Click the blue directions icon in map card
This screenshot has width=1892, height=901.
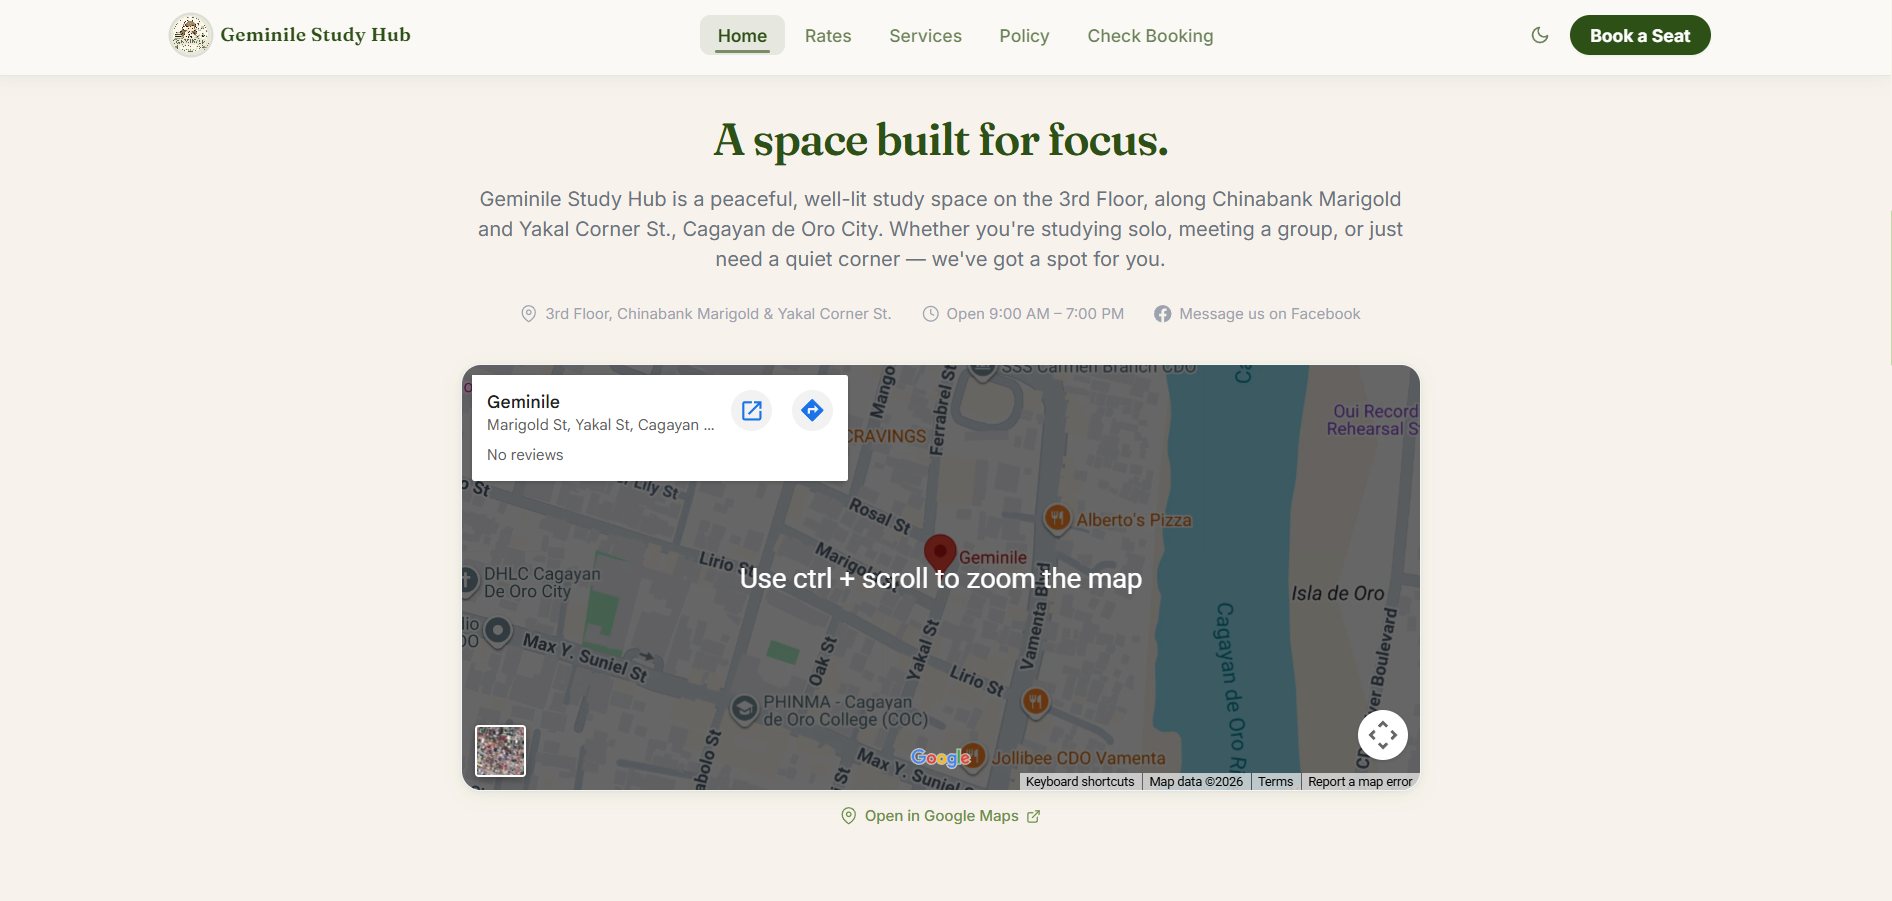pos(812,410)
